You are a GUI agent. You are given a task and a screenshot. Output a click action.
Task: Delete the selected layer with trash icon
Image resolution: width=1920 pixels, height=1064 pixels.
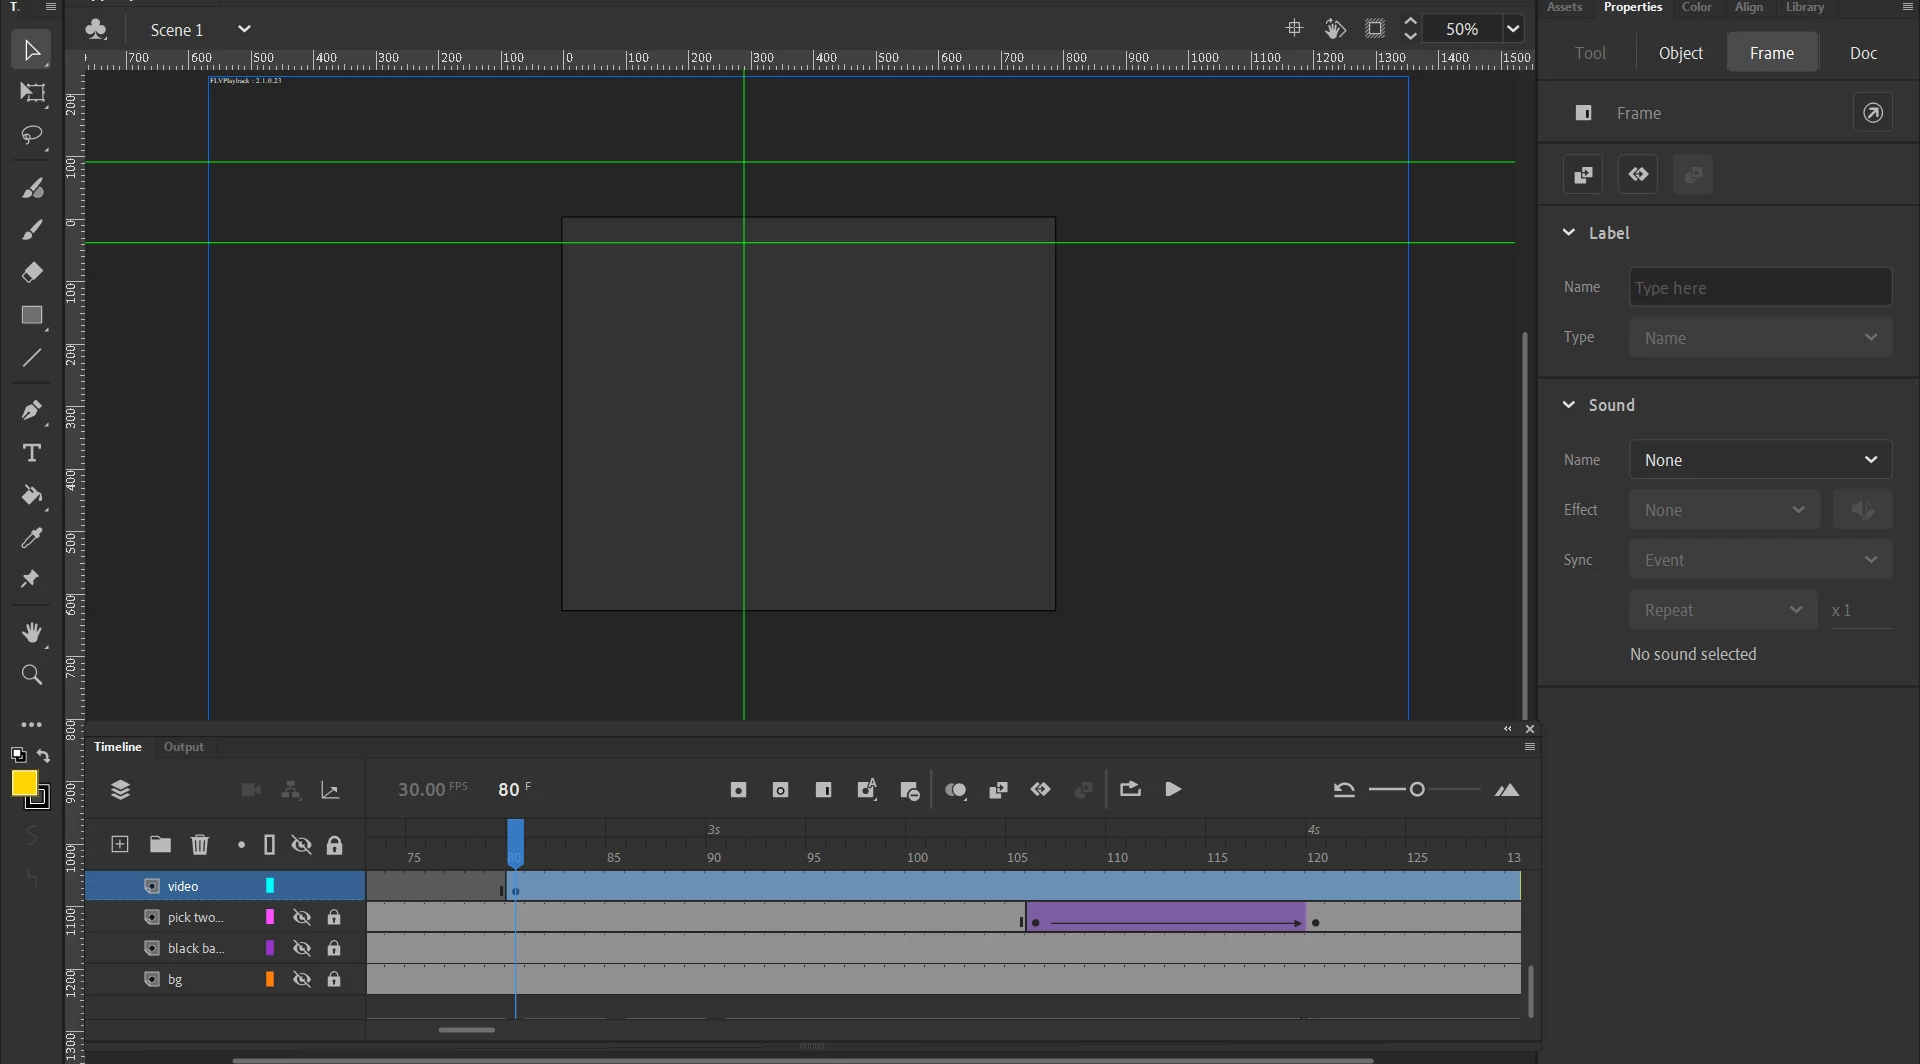[x=200, y=845]
